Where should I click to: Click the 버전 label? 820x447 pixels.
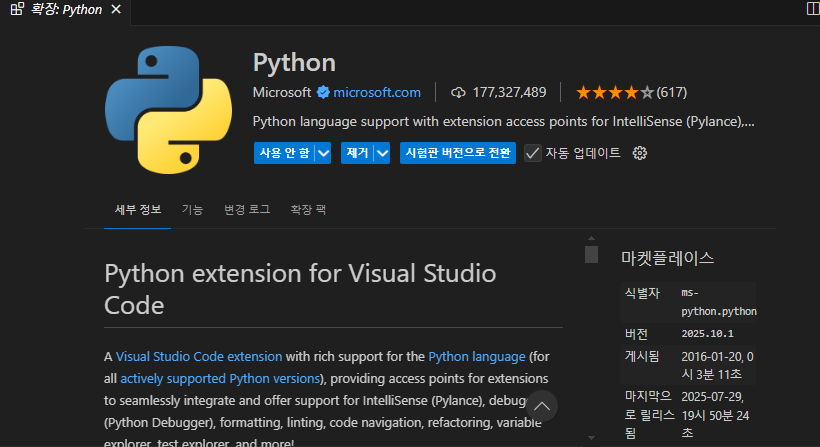(636, 334)
